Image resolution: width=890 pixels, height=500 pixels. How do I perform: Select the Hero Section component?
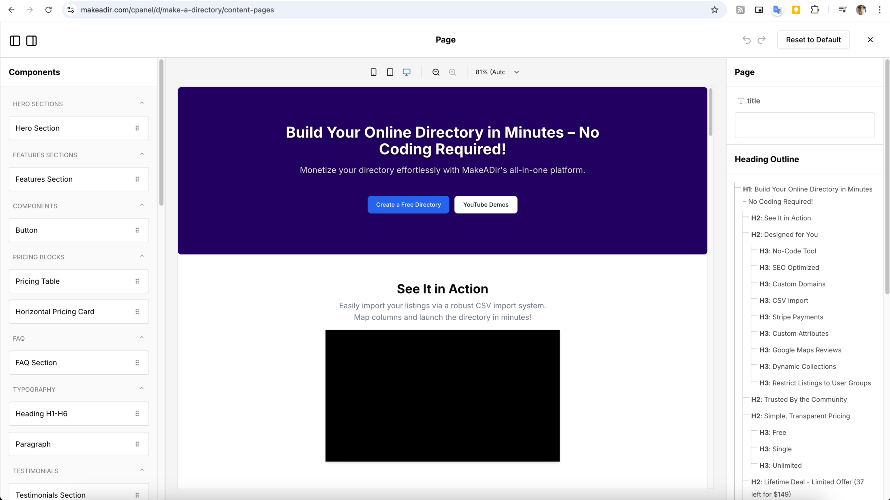[79, 128]
